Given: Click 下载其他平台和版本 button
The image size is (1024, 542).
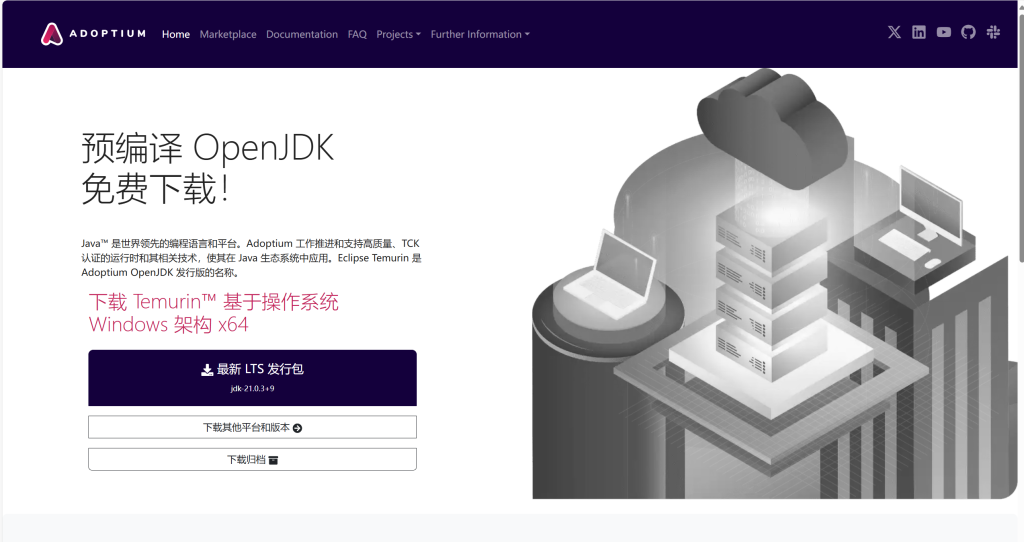Looking at the screenshot, I should point(252,427).
